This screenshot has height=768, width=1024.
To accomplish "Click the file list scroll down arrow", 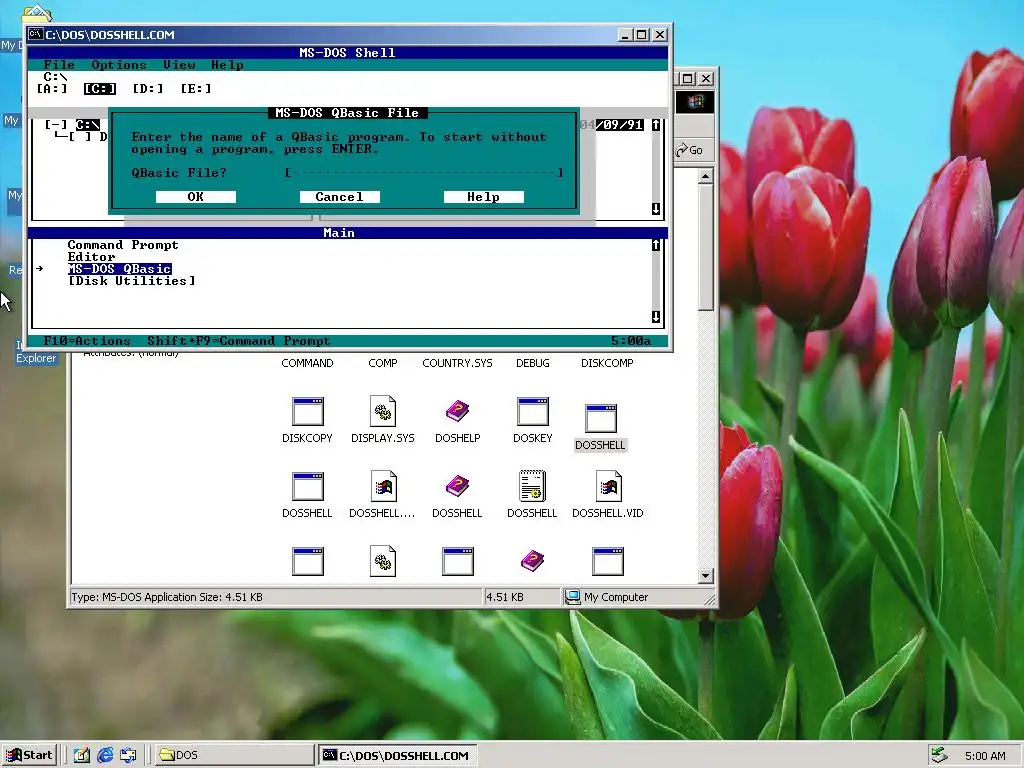I will click(x=656, y=208).
